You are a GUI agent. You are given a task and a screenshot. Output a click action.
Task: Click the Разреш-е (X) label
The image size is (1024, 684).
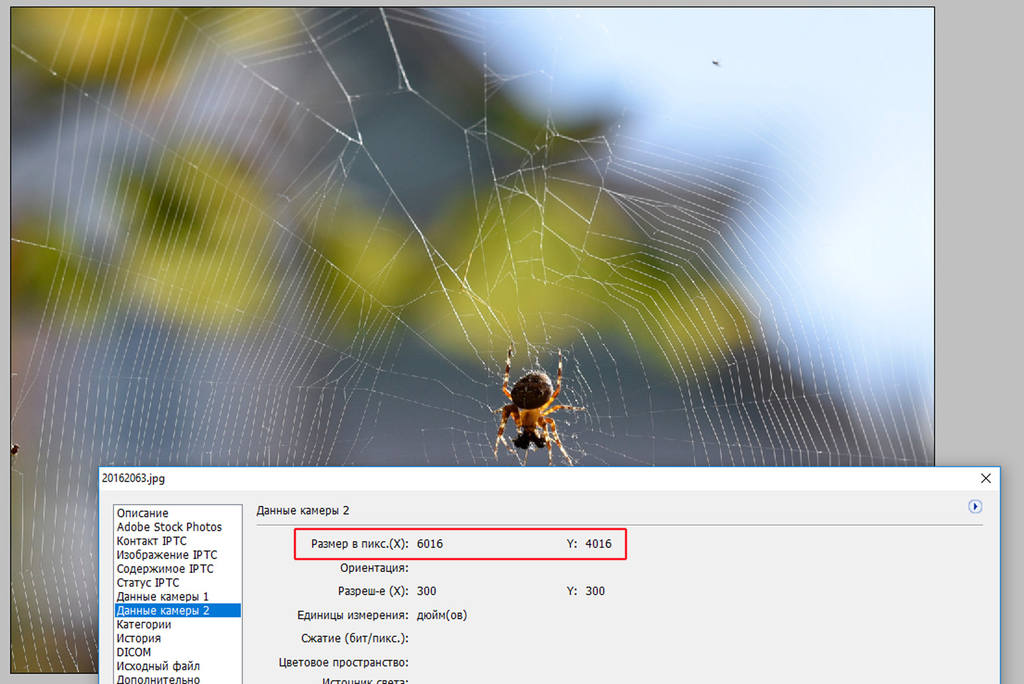click(x=373, y=591)
